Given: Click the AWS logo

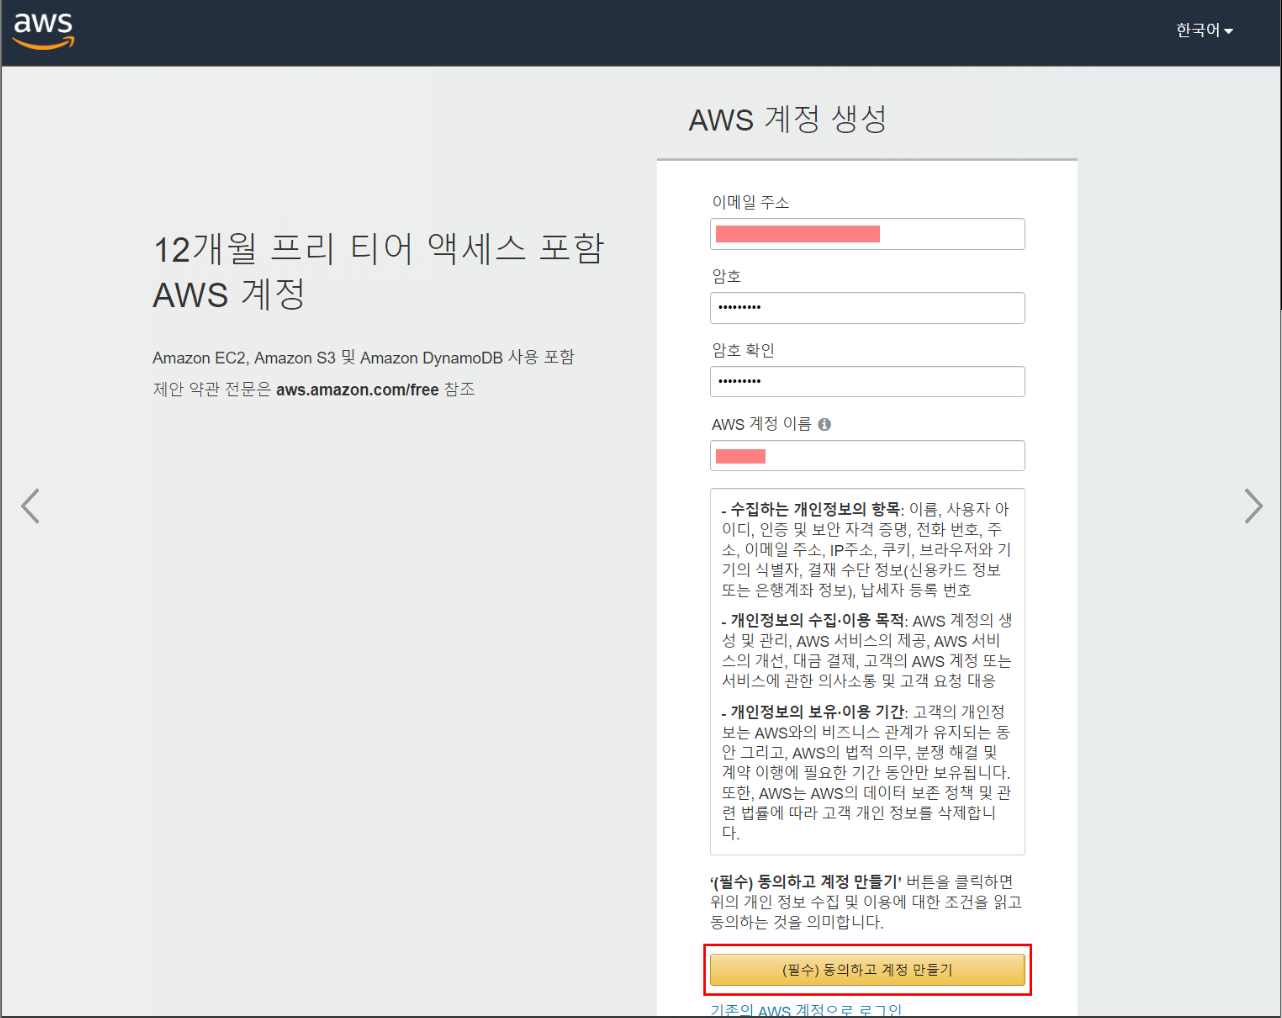Looking at the screenshot, I should coord(43,31).
